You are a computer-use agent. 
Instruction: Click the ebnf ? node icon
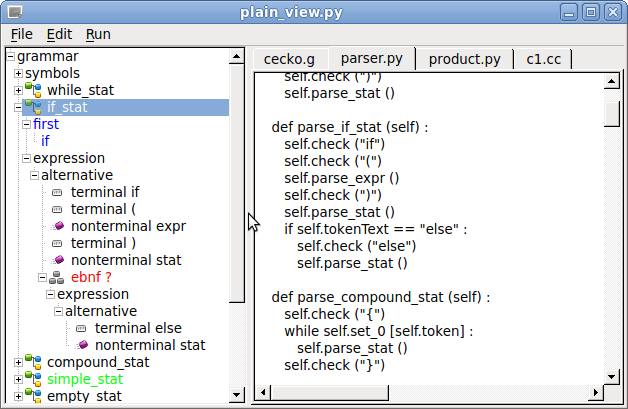(56, 277)
